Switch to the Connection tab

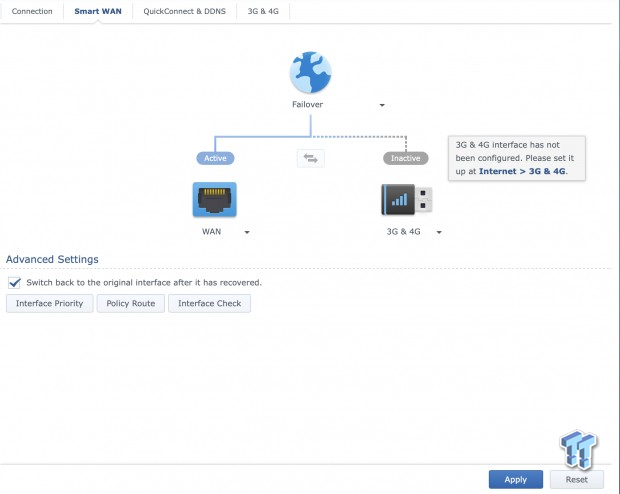(x=32, y=11)
